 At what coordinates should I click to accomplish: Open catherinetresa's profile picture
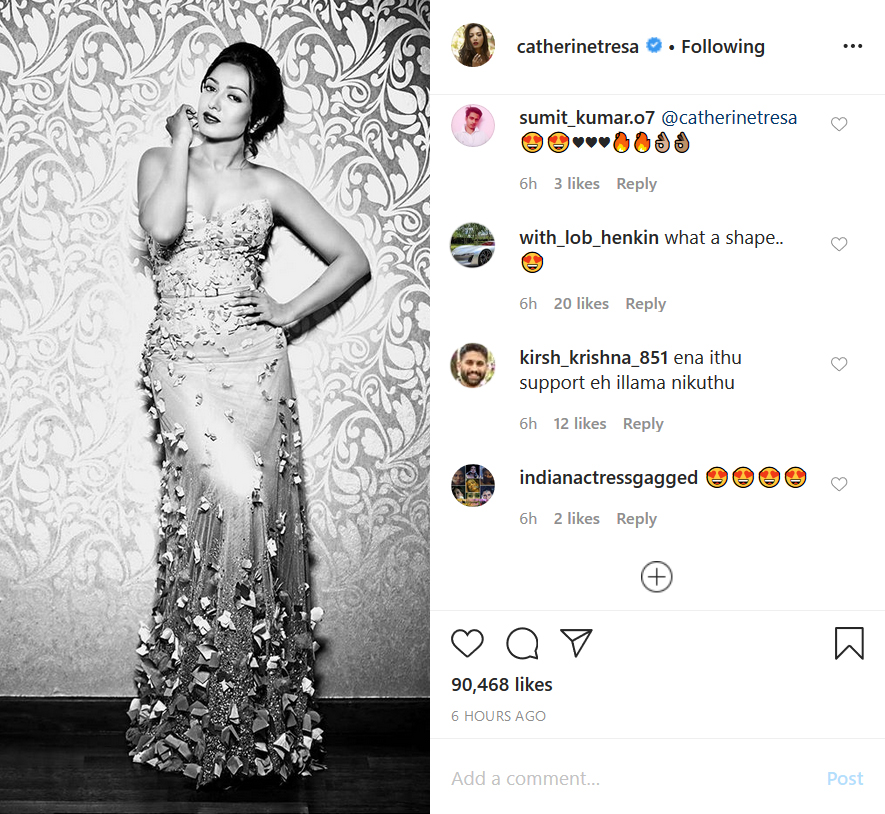(x=473, y=46)
